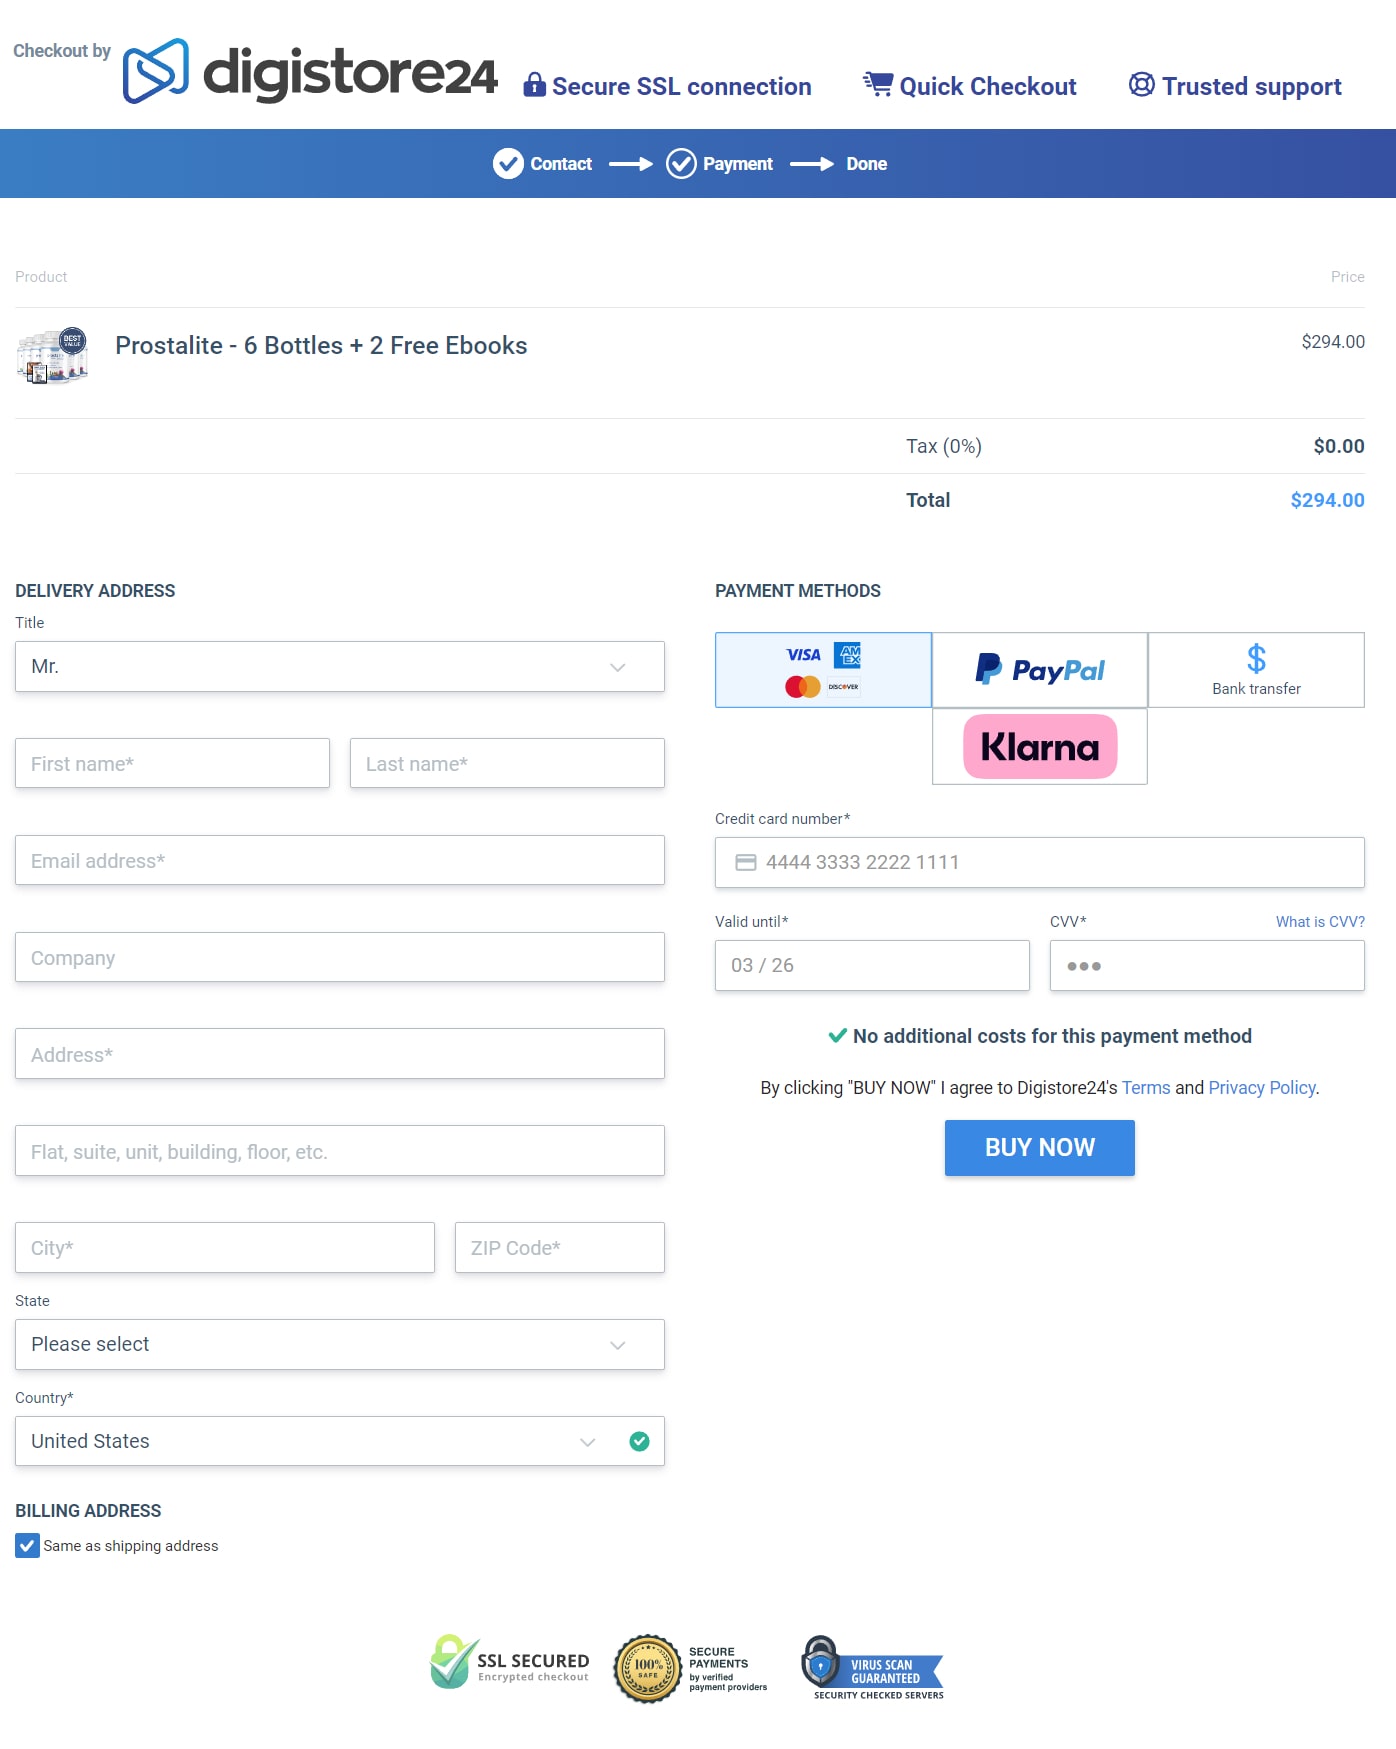Click the Secure SSL connection lock icon

pos(534,85)
